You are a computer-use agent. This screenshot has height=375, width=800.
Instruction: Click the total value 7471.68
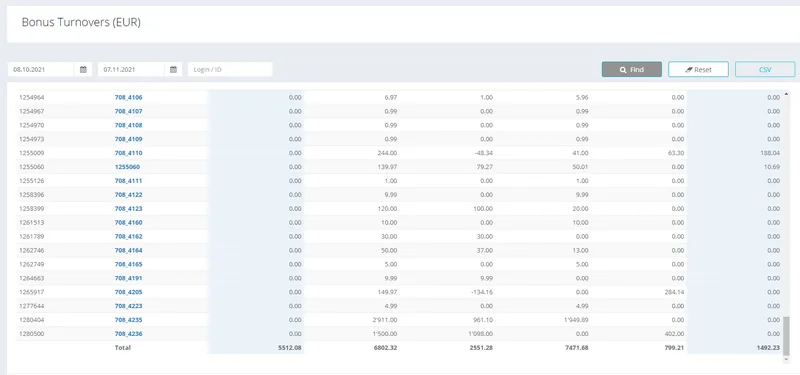[578, 348]
